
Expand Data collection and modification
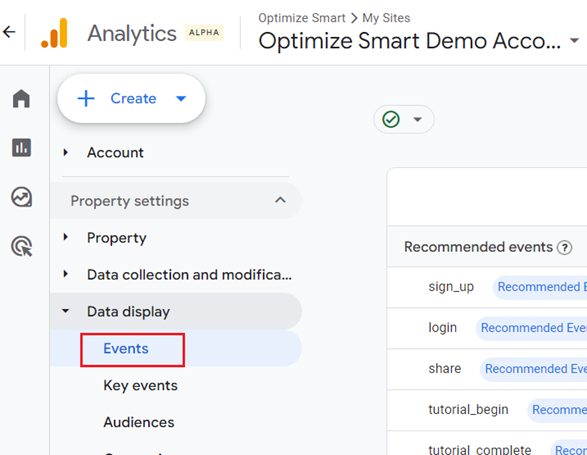coord(66,274)
